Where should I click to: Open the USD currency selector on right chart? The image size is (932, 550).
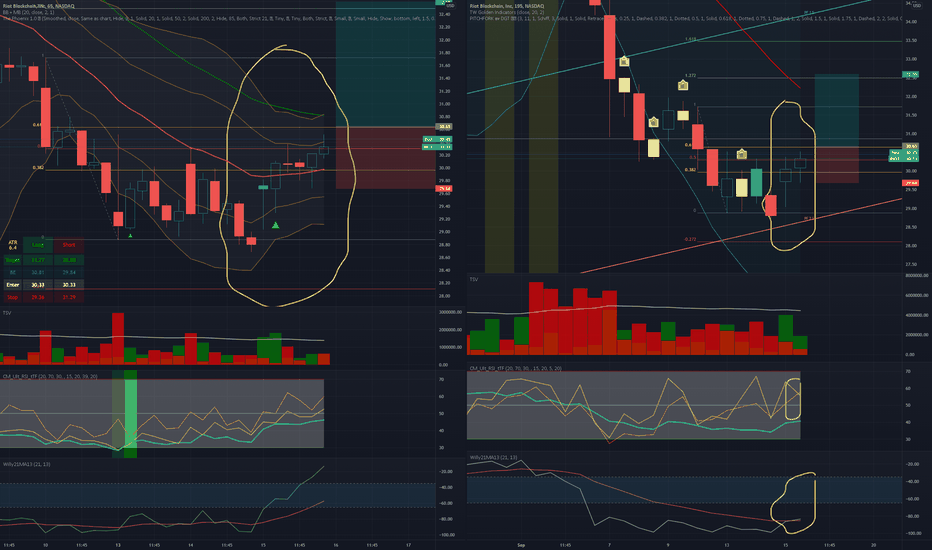point(917,5)
